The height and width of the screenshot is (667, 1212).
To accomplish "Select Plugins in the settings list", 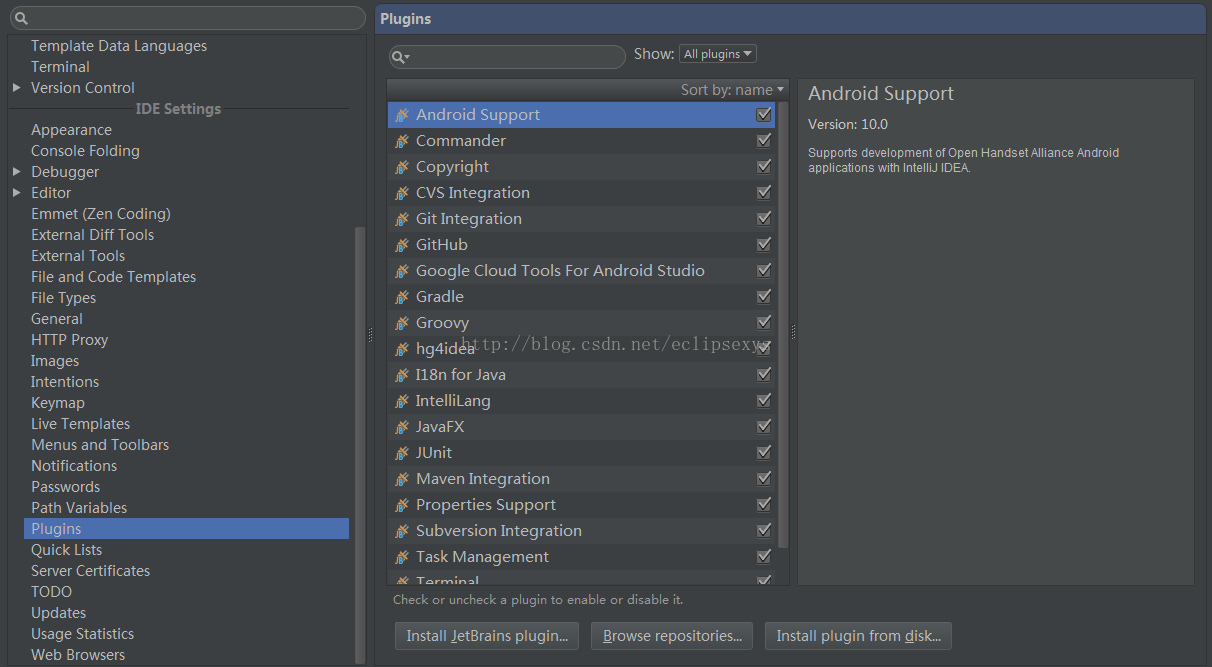I will point(186,529).
